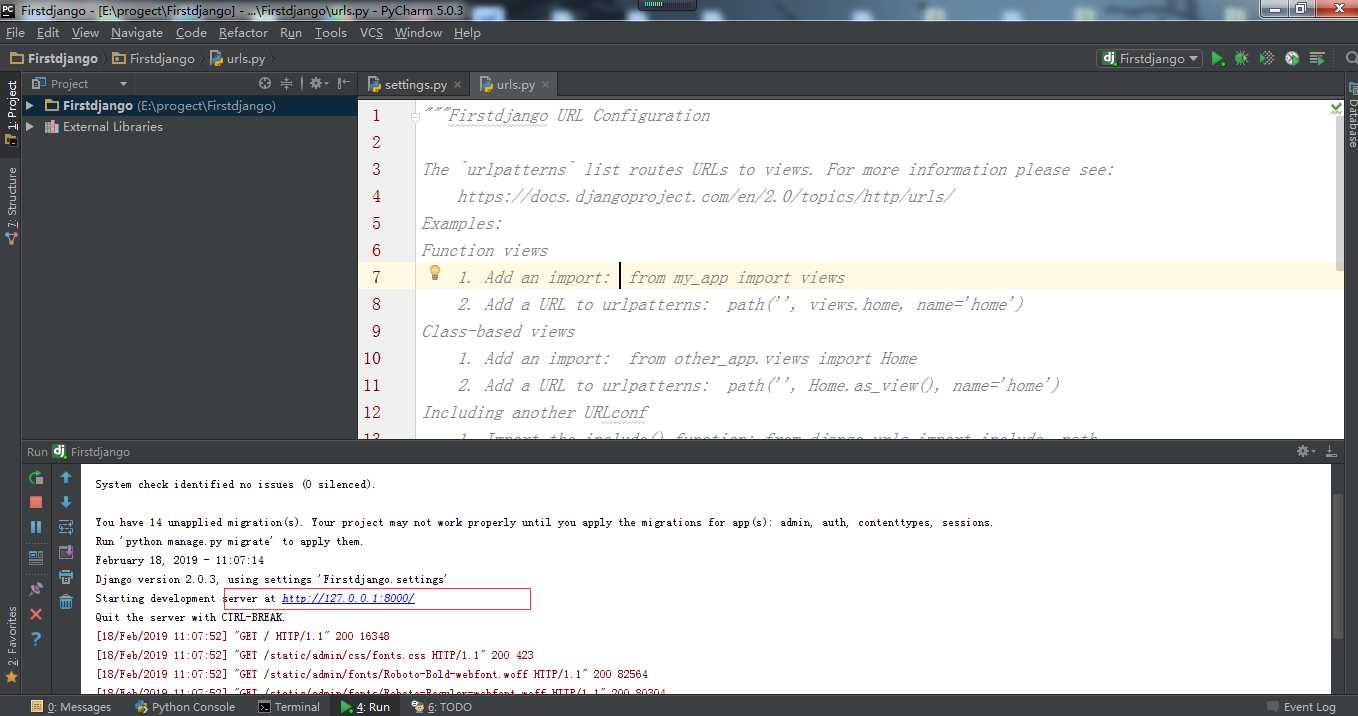Viewport: 1358px width, 716px height.
Task: Open the Project view type dropdown
Action: 79,84
